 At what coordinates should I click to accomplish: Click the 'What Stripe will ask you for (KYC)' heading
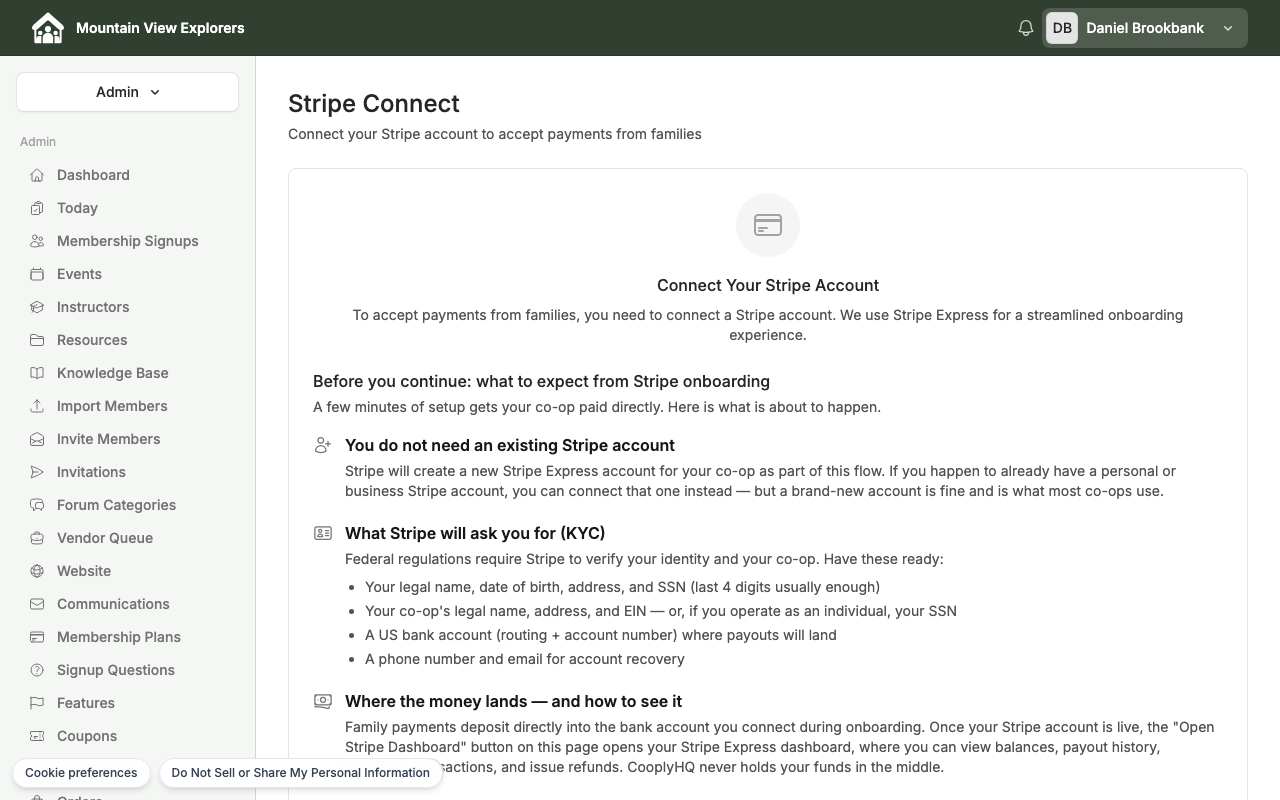[475, 533]
